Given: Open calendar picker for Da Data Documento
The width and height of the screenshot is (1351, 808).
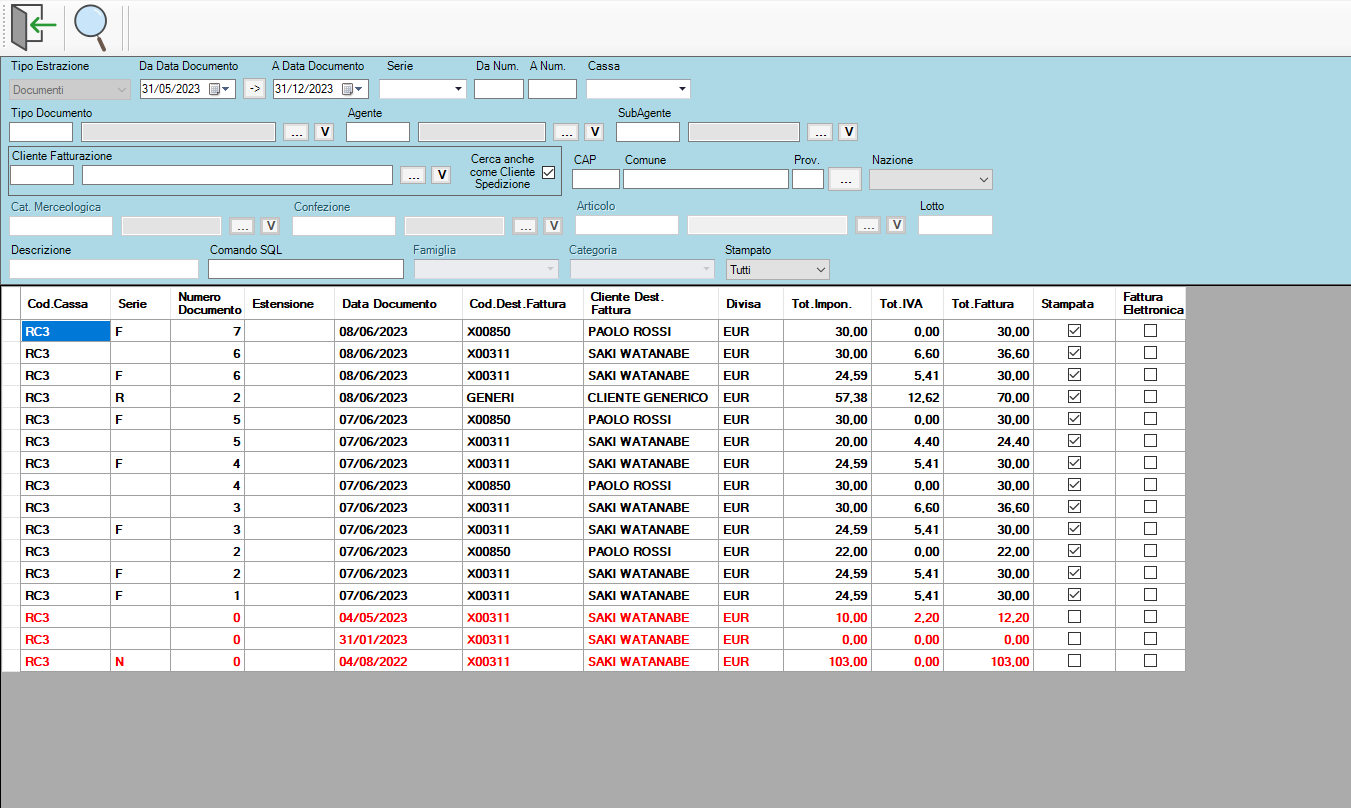Looking at the screenshot, I should tap(220, 89).
